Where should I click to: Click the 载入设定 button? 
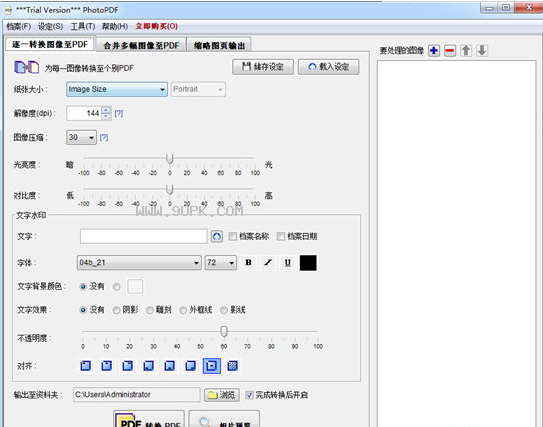[x=328, y=66]
